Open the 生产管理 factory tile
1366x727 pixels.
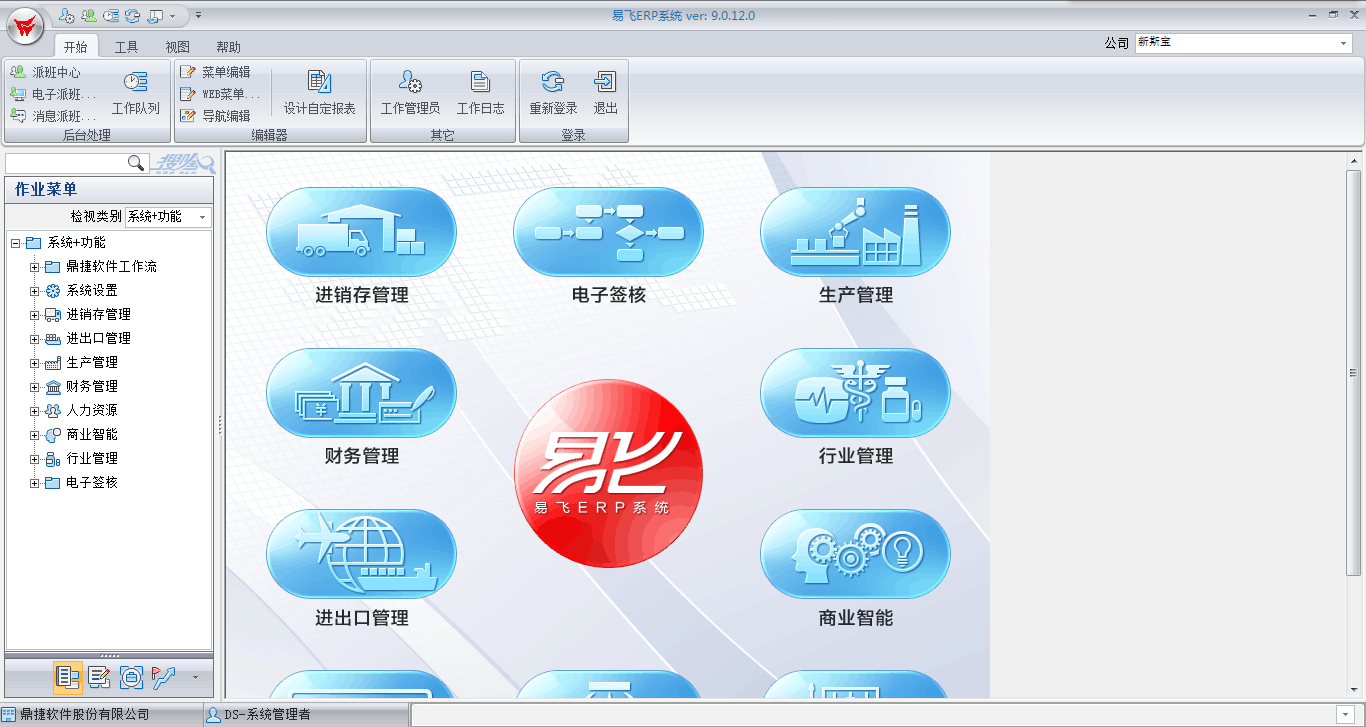coord(855,233)
